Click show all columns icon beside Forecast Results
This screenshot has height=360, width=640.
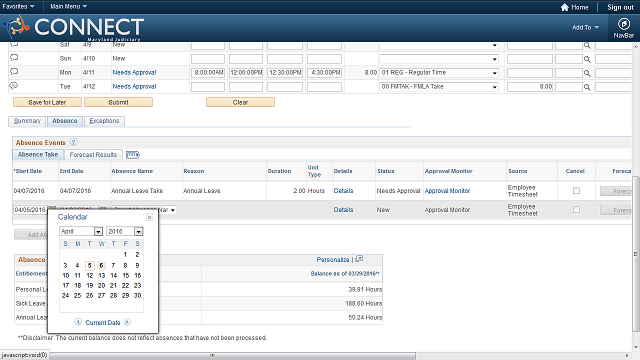tap(133, 155)
